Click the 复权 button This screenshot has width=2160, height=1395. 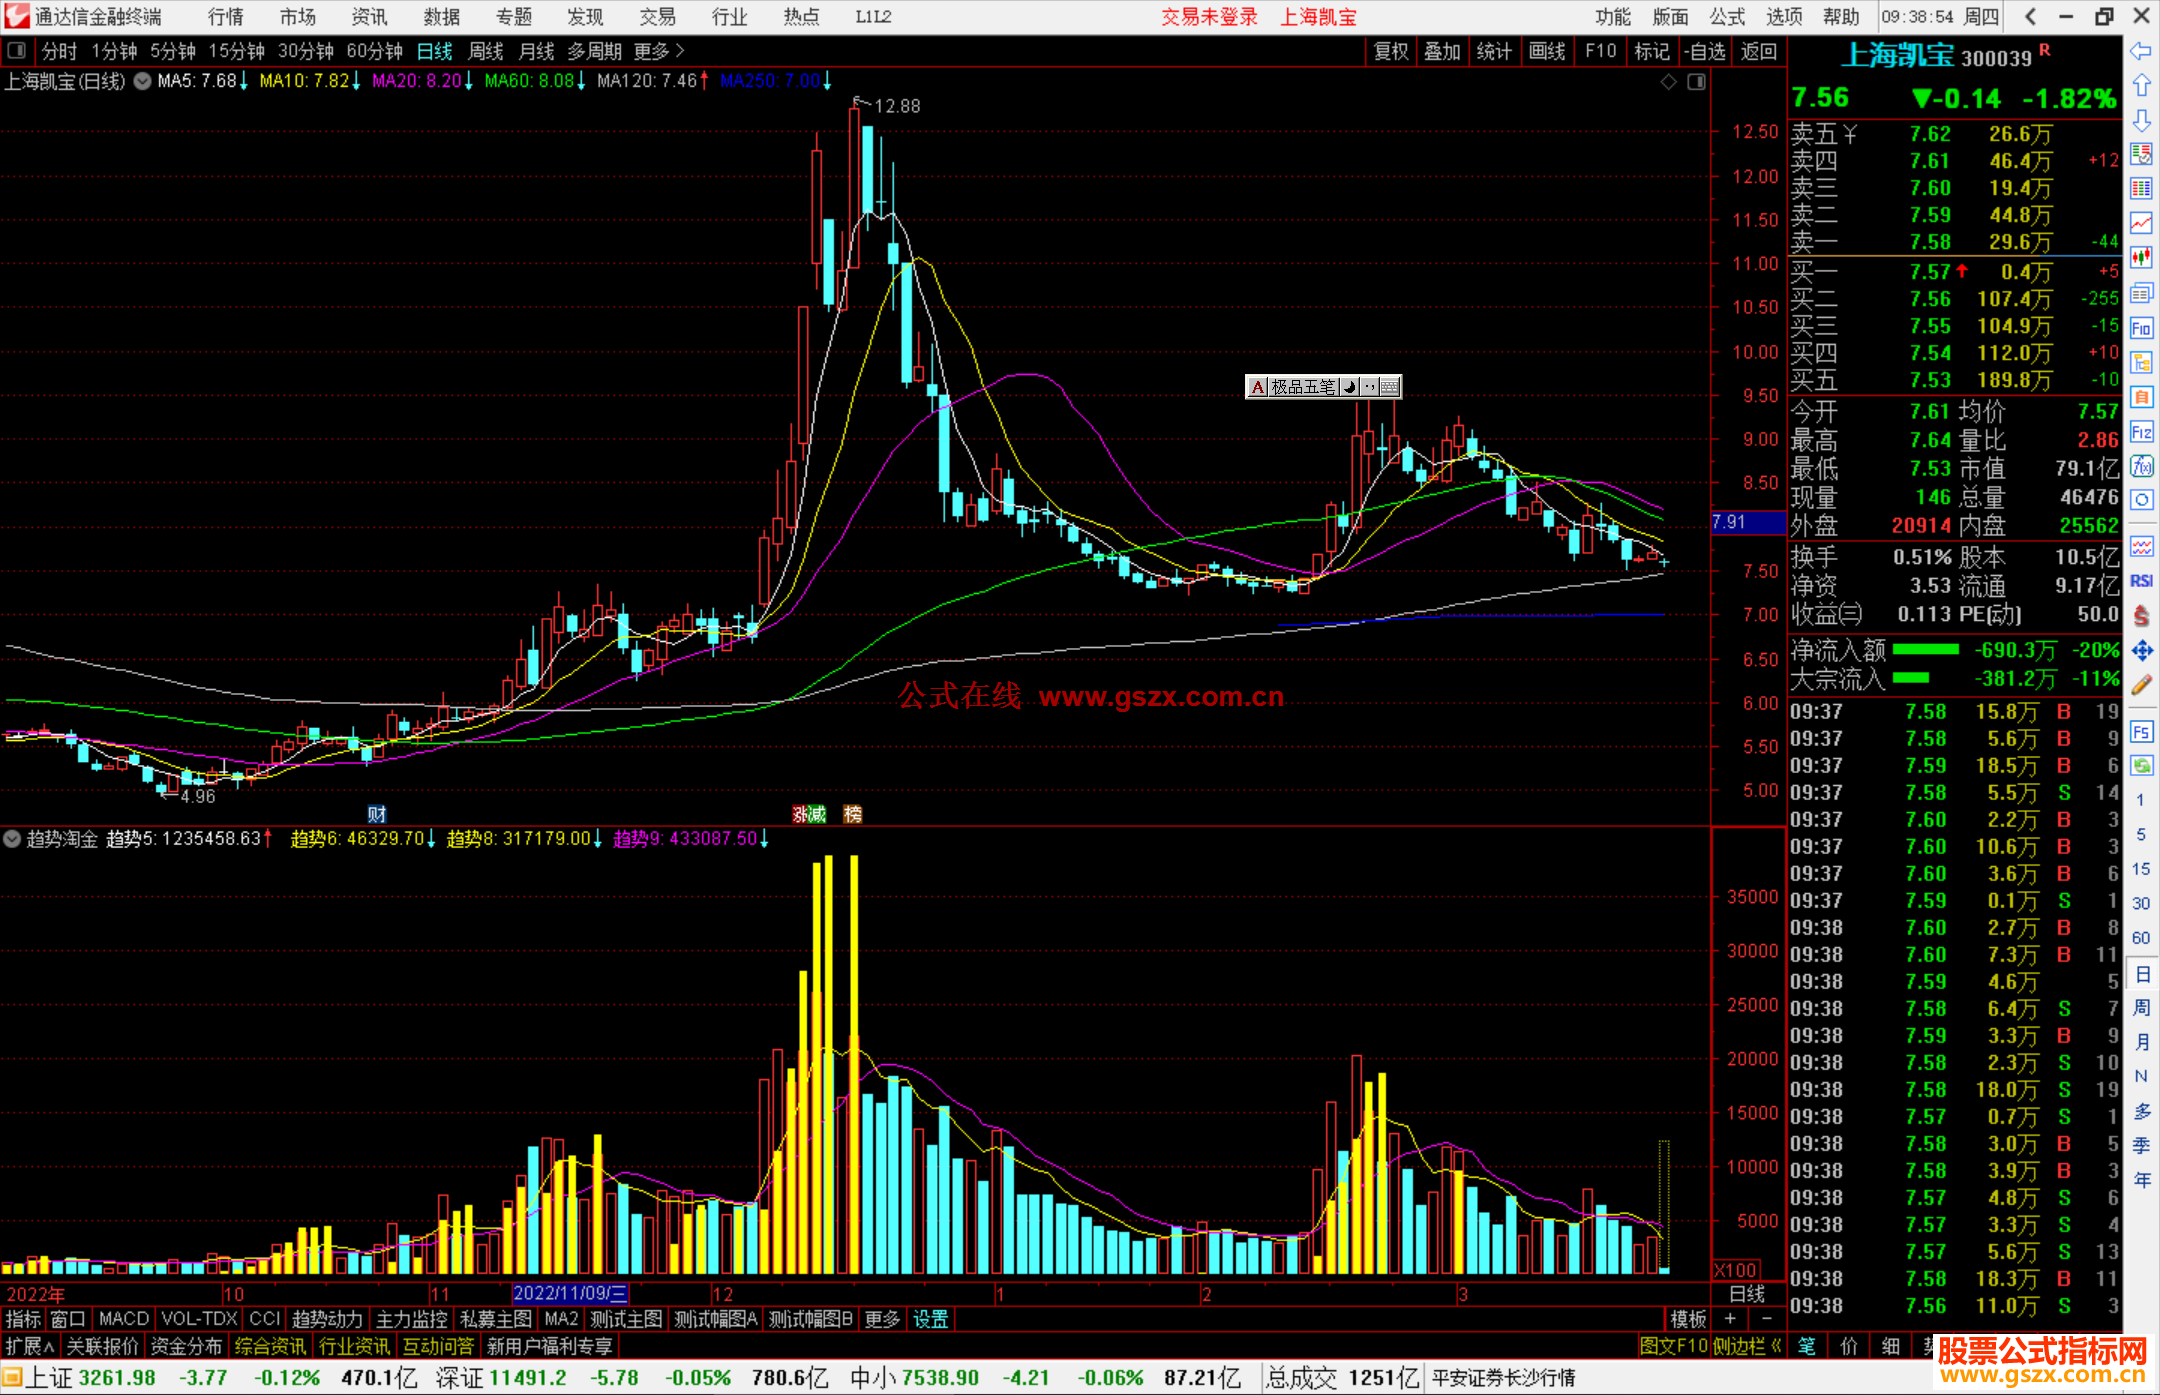(x=1390, y=51)
